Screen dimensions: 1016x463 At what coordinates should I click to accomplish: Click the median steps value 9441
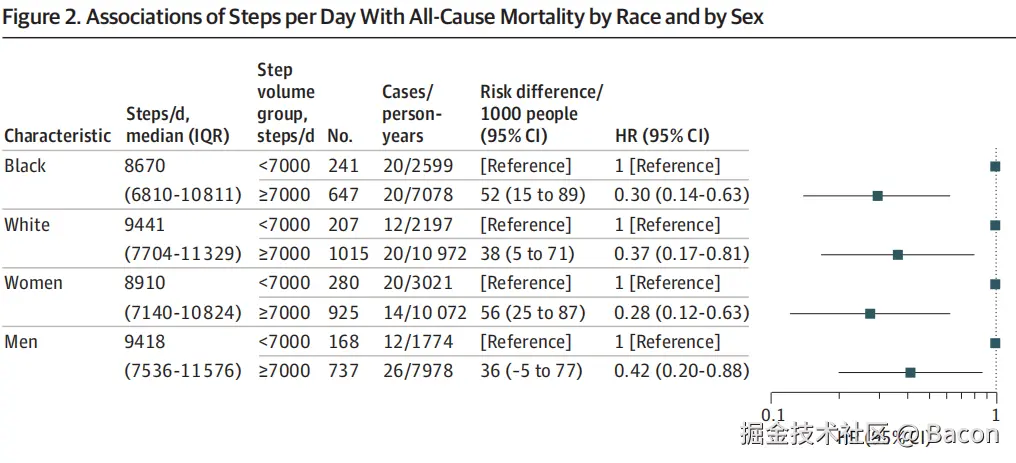(x=146, y=225)
